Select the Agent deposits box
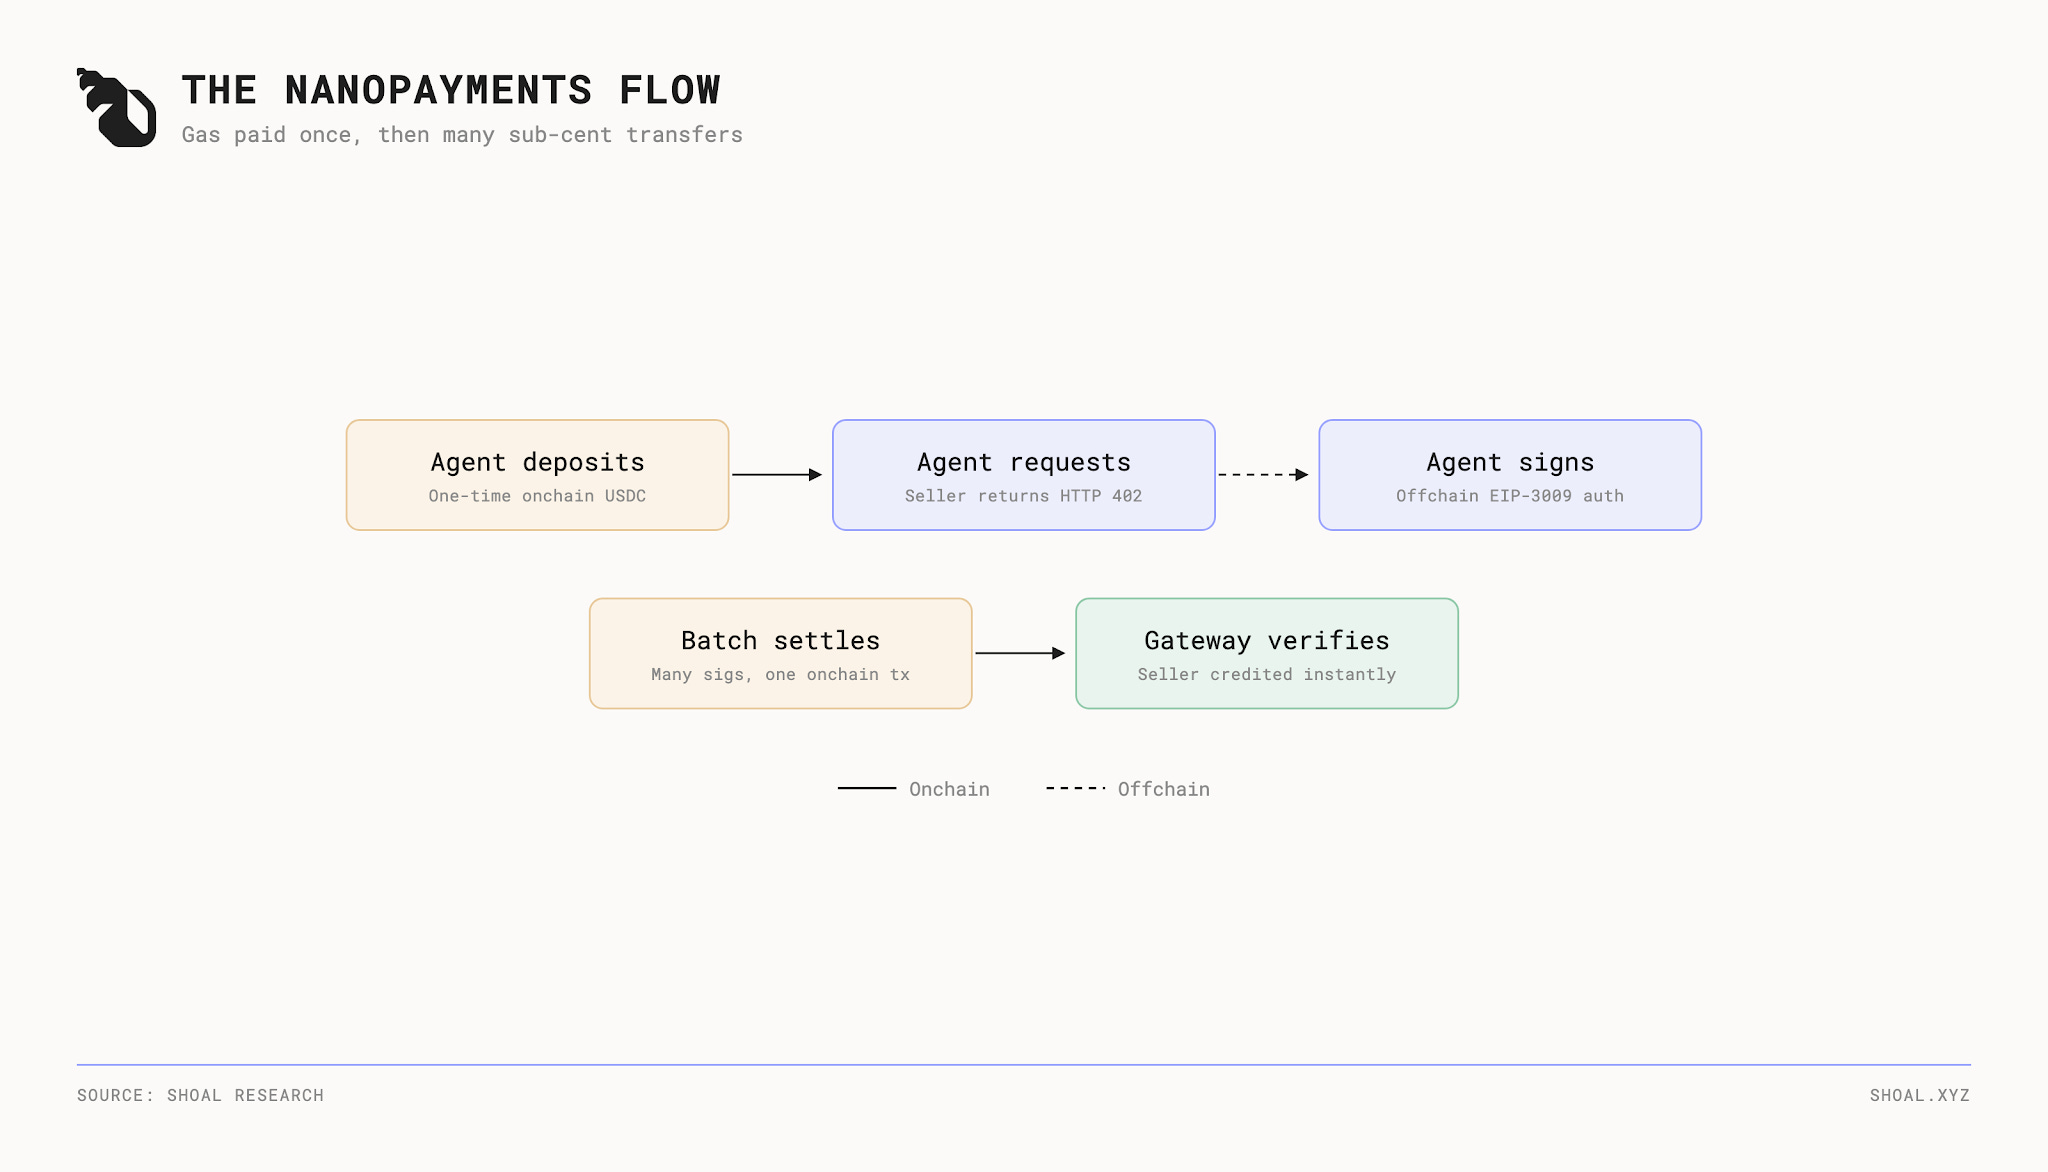 tap(538, 475)
